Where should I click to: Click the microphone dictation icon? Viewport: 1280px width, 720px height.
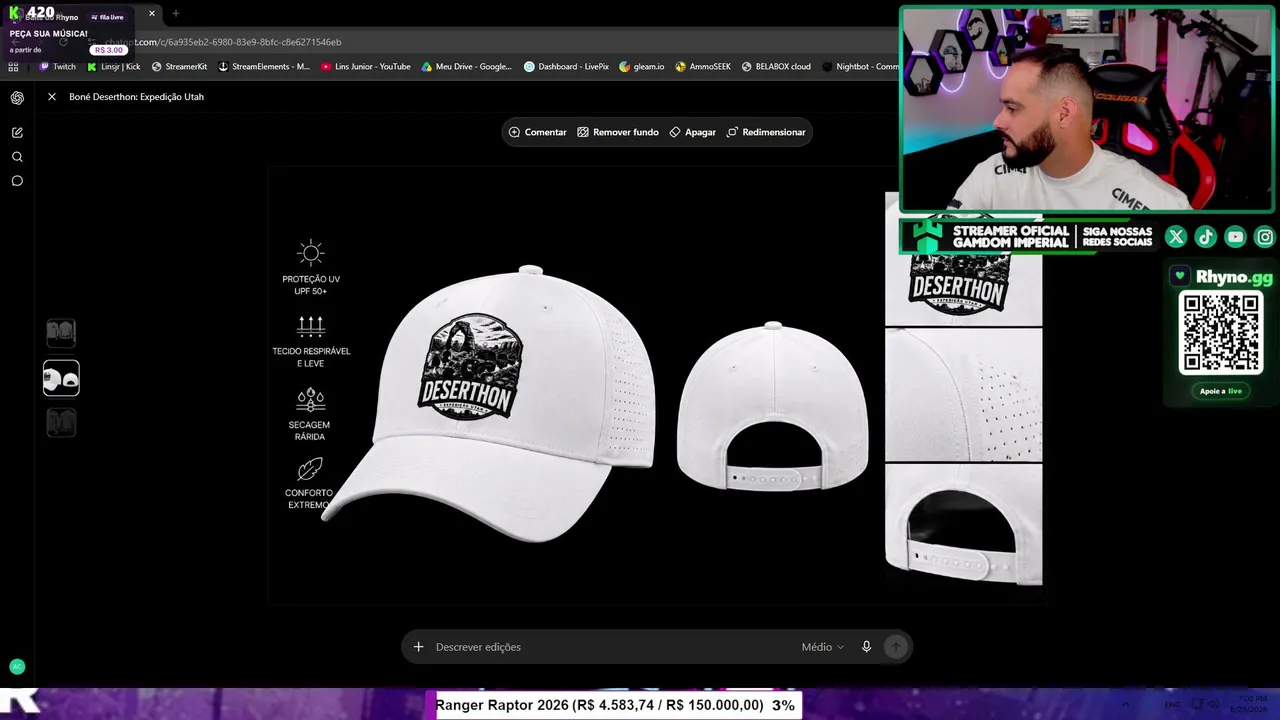click(x=866, y=647)
